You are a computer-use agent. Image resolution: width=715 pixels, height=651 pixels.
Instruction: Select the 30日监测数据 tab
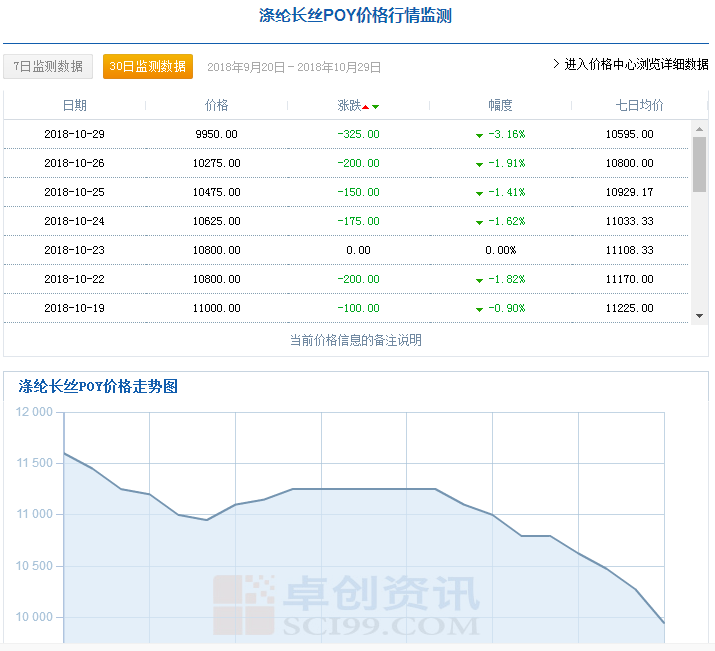click(148, 66)
